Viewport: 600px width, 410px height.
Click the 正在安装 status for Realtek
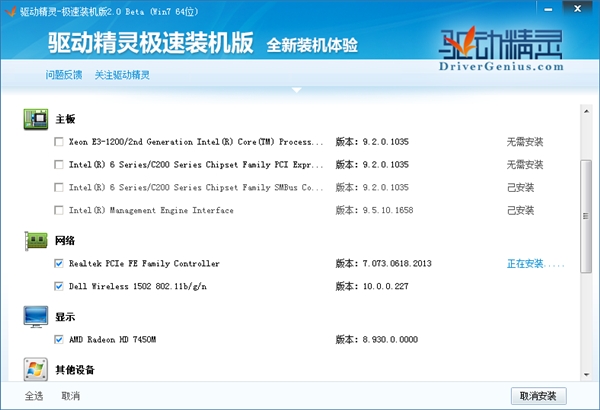click(x=535, y=263)
